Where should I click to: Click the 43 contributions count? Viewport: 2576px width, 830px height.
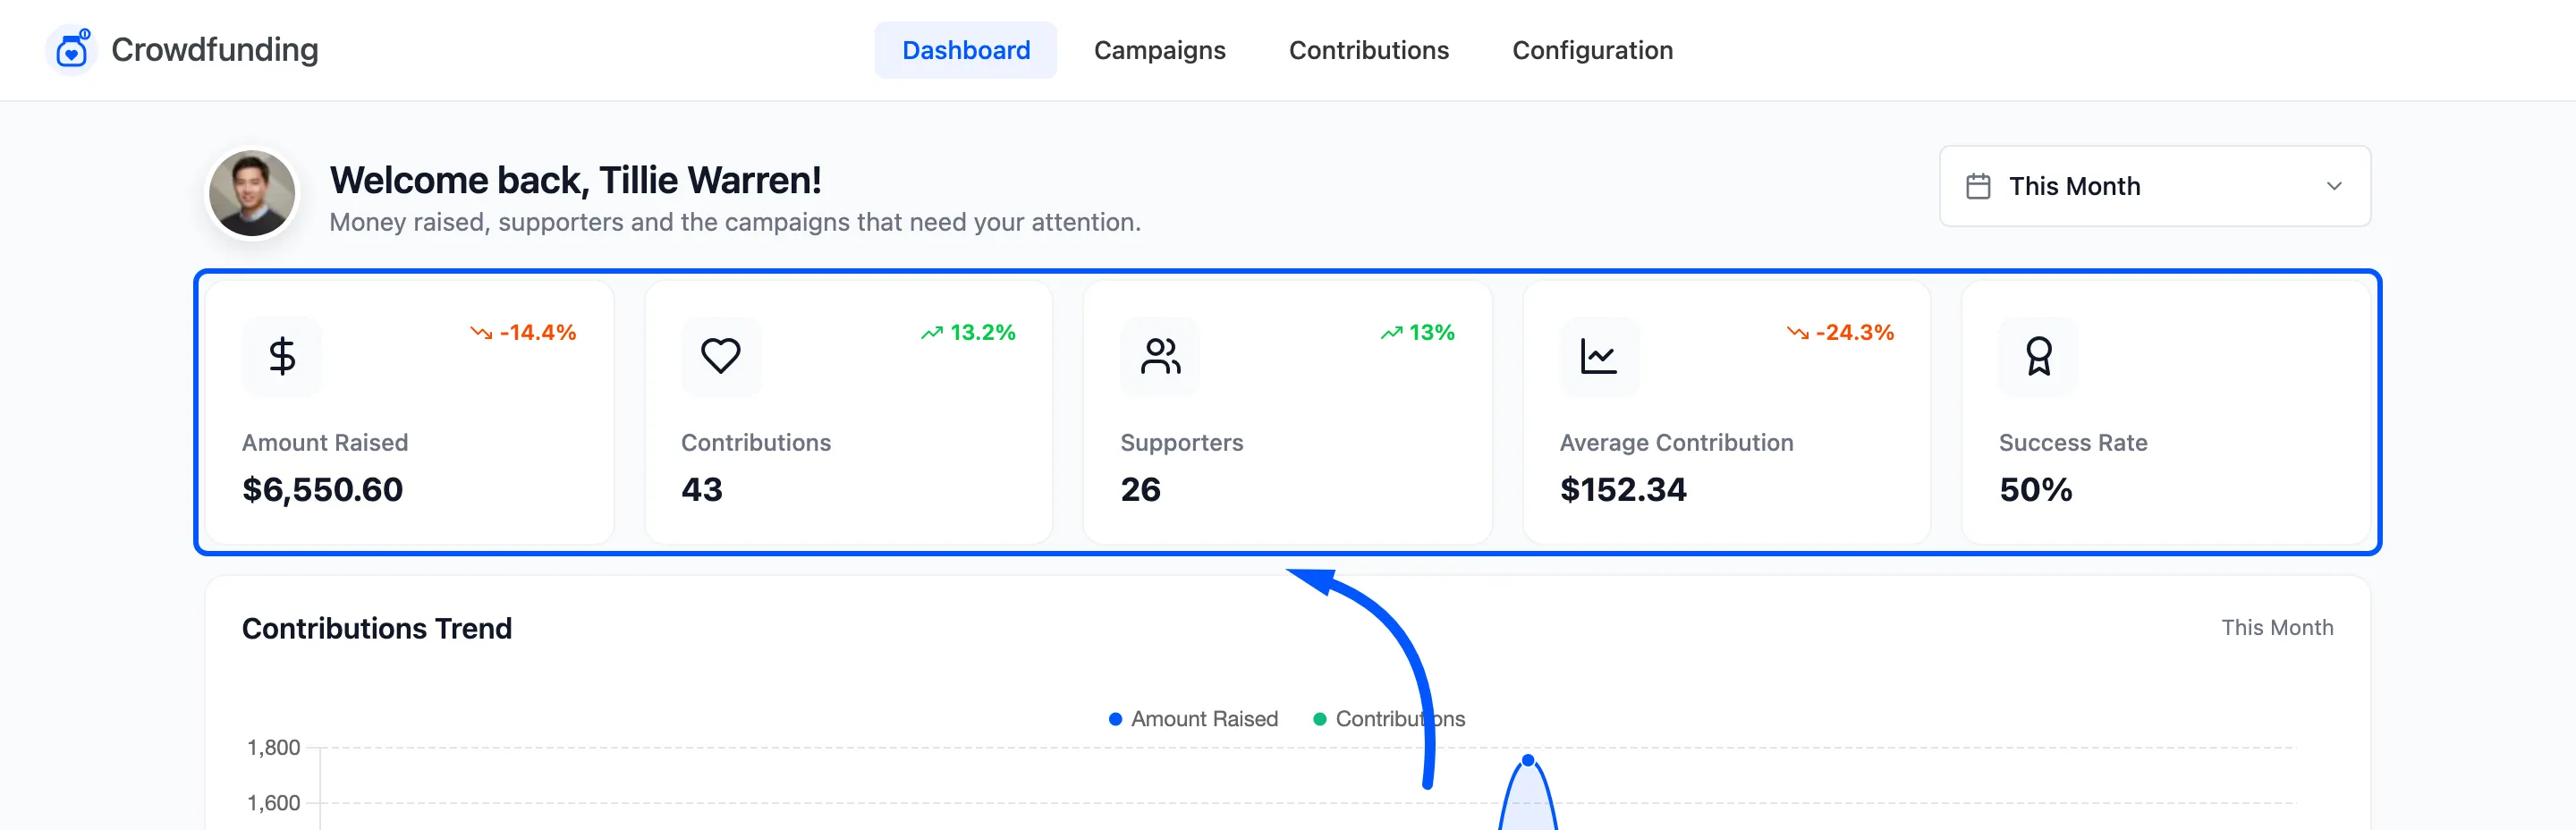(701, 489)
